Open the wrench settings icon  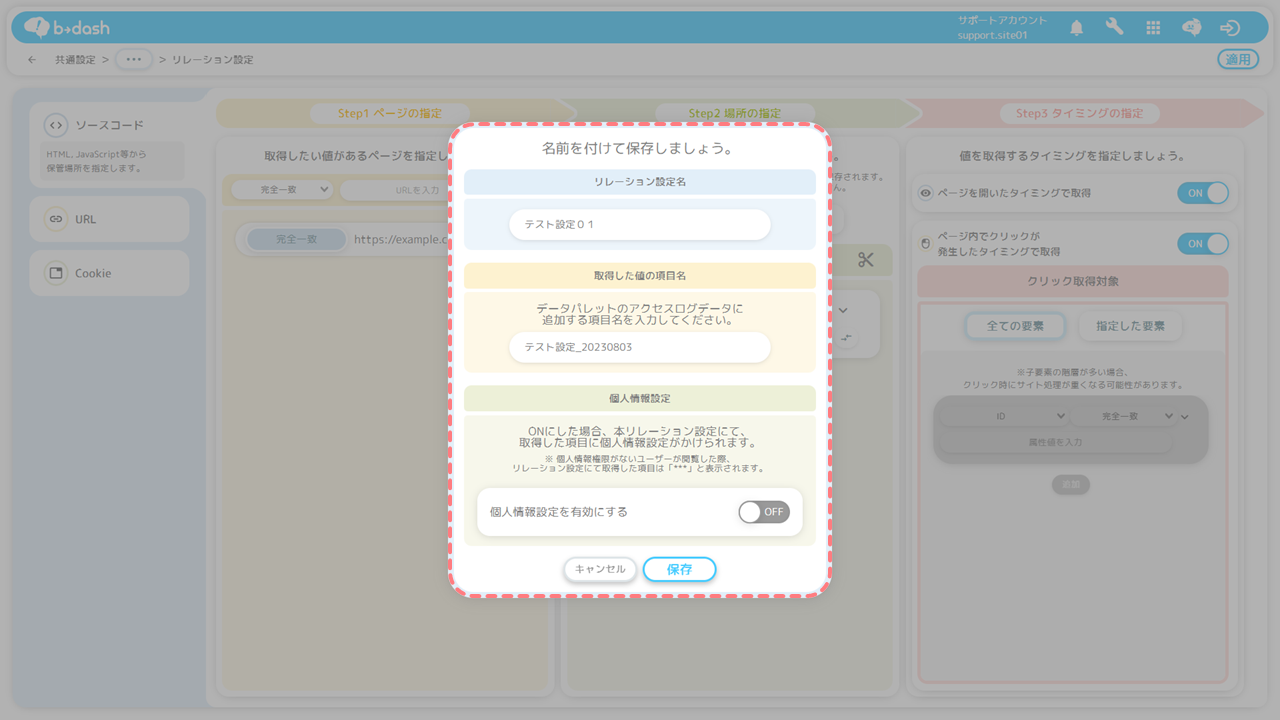click(1114, 28)
